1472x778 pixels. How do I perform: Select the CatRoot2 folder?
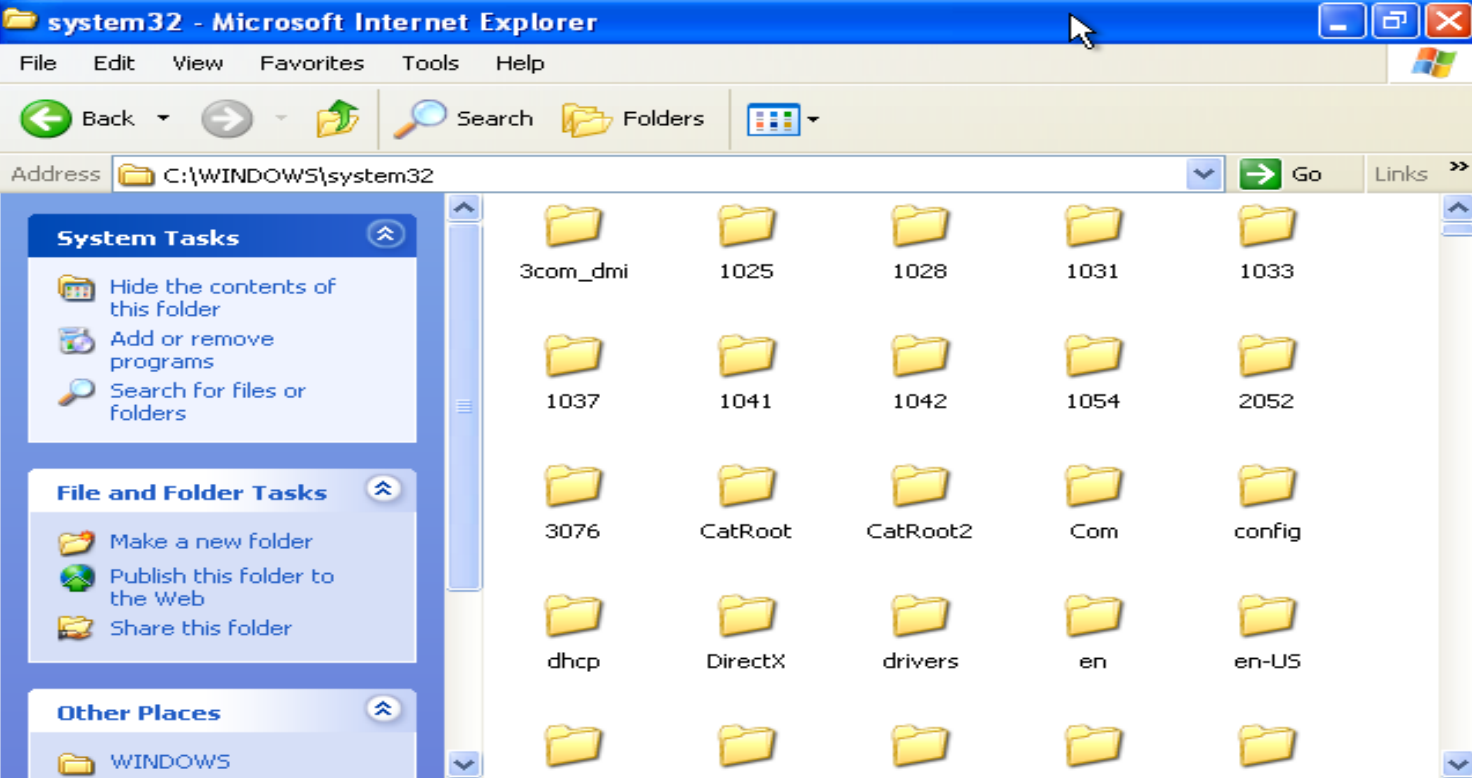[x=919, y=502]
